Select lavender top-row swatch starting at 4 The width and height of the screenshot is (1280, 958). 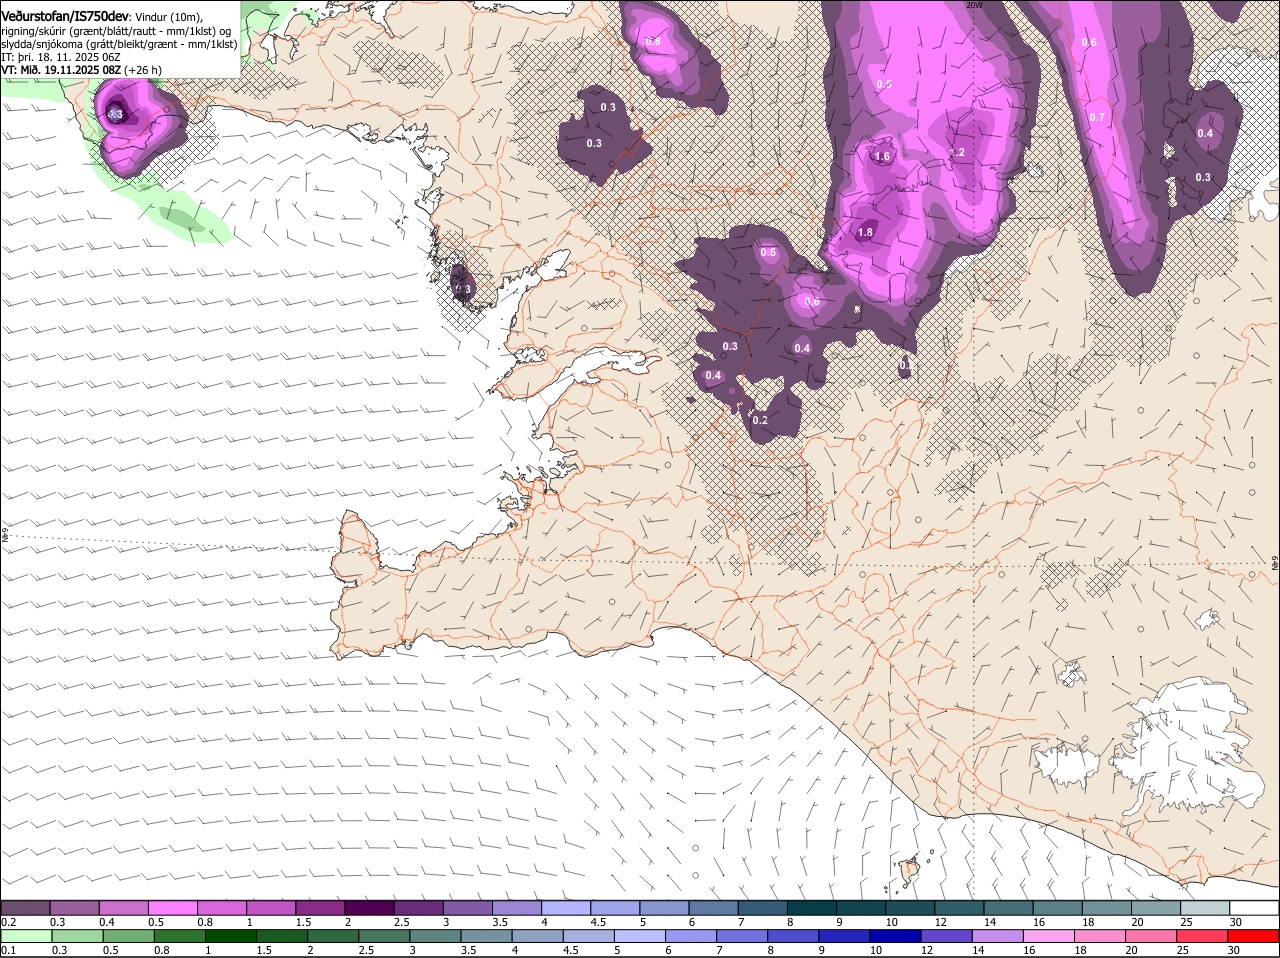coord(565,907)
